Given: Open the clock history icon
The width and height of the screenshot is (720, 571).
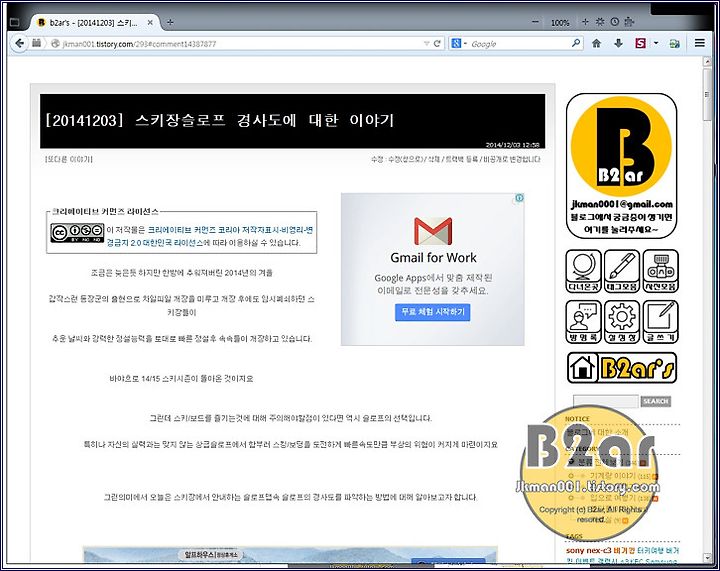Looking at the screenshot, I should [x=614, y=22].
